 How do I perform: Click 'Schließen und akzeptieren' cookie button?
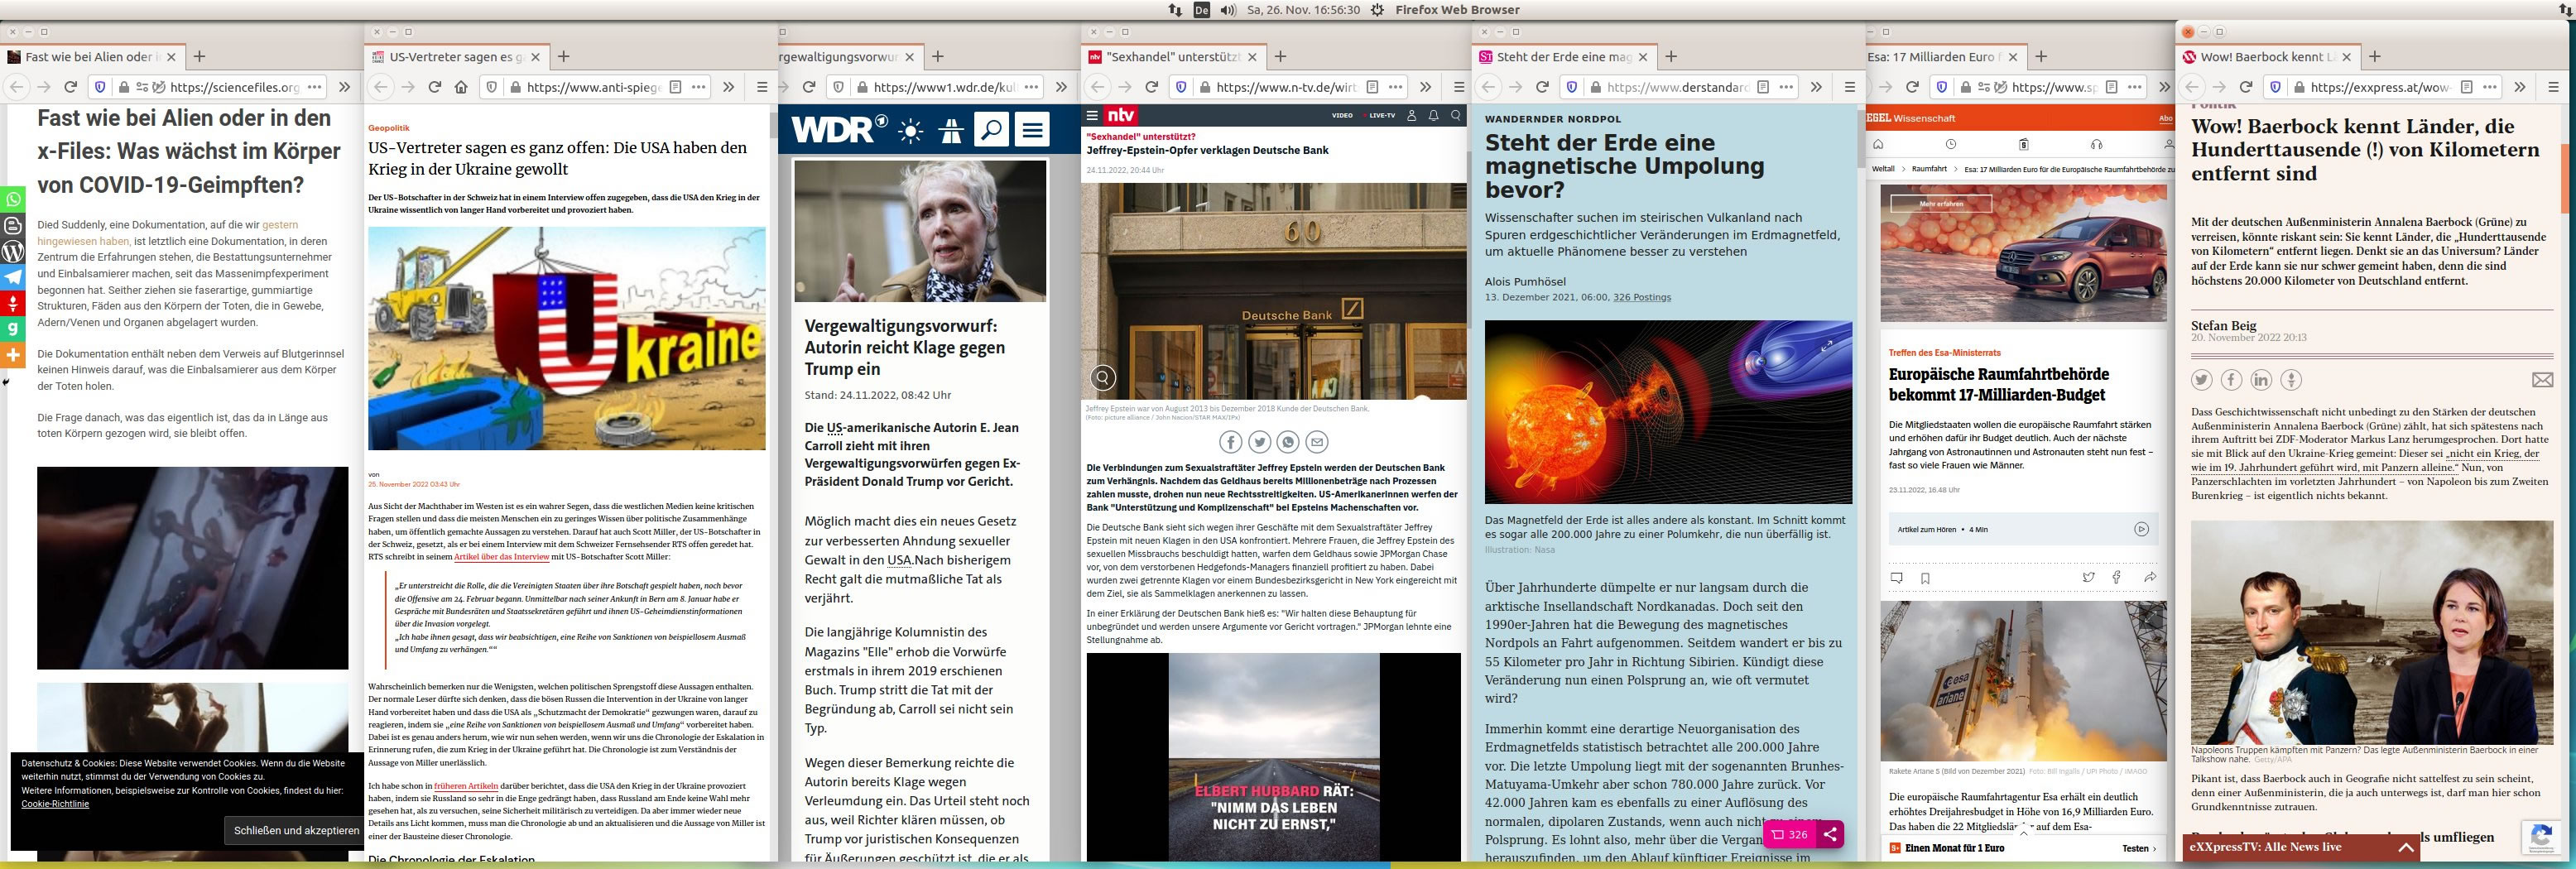click(x=296, y=830)
